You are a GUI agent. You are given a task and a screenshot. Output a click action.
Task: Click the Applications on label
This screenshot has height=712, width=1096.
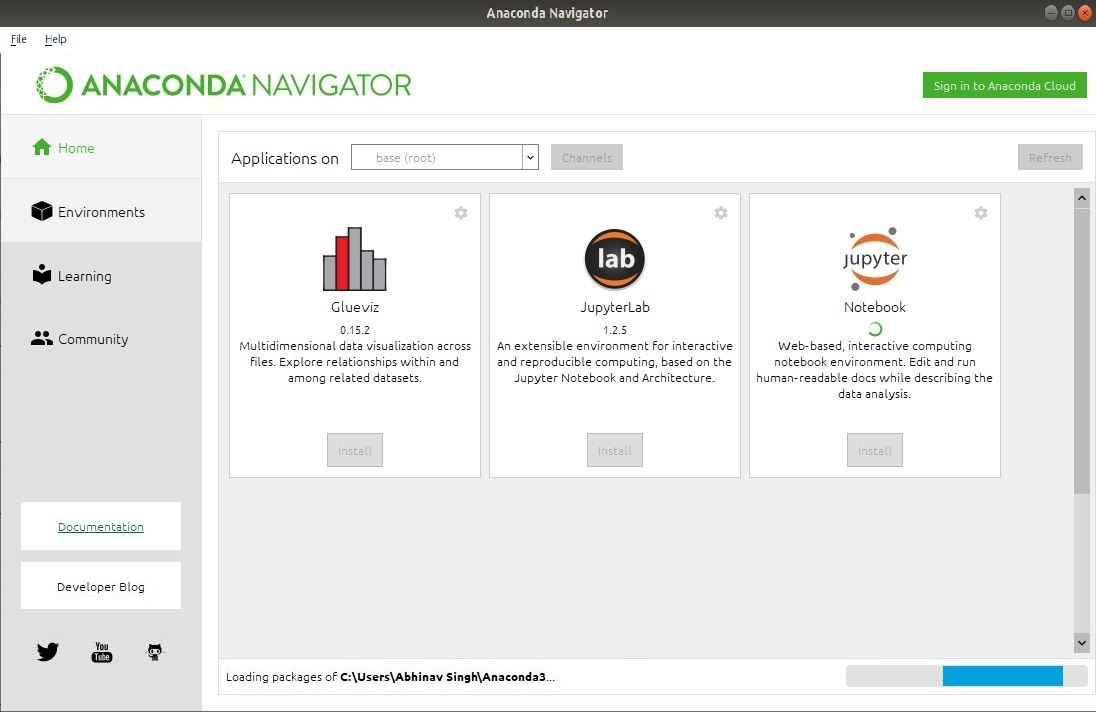[x=284, y=159]
